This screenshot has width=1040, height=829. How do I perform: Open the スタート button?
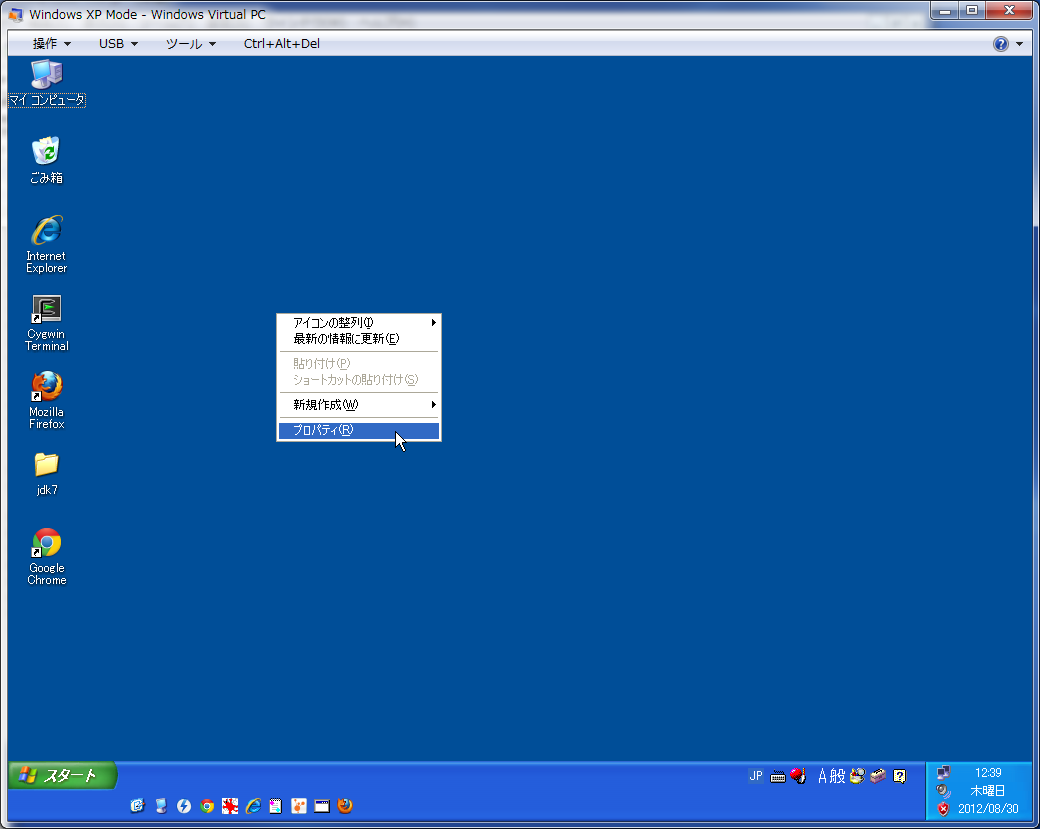pos(62,775)
